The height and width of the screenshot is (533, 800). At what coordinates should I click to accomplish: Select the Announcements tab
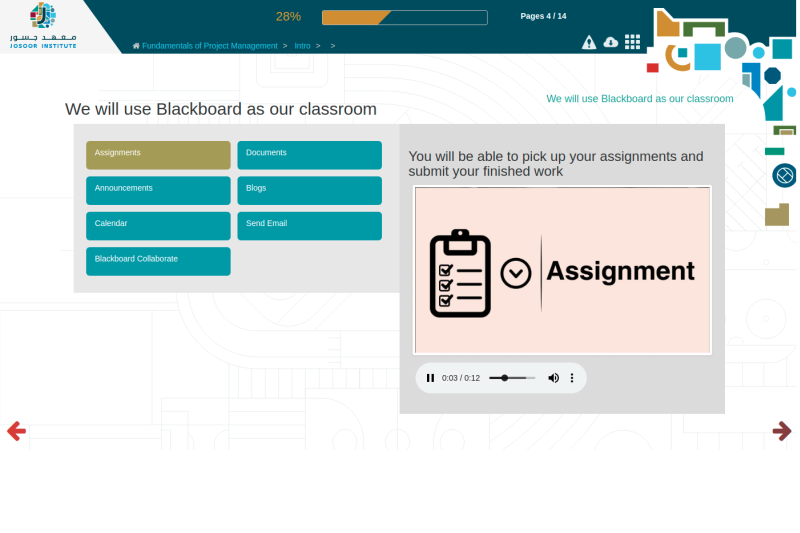click(x=158, y=191)
